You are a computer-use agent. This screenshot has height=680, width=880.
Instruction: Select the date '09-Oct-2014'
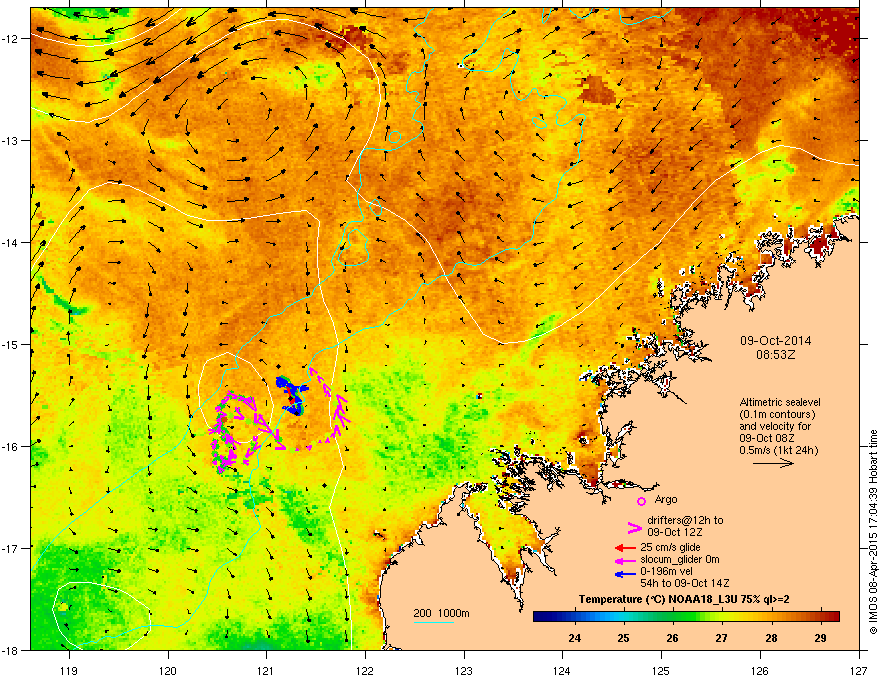click(775, 341)
